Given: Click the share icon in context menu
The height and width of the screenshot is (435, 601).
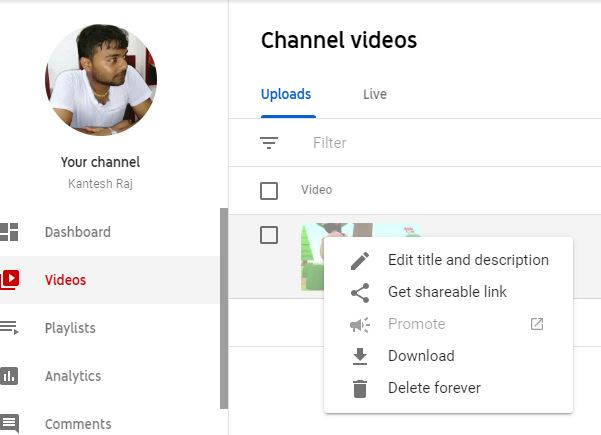Looking at the screenshot, I should tap(360, 292).
